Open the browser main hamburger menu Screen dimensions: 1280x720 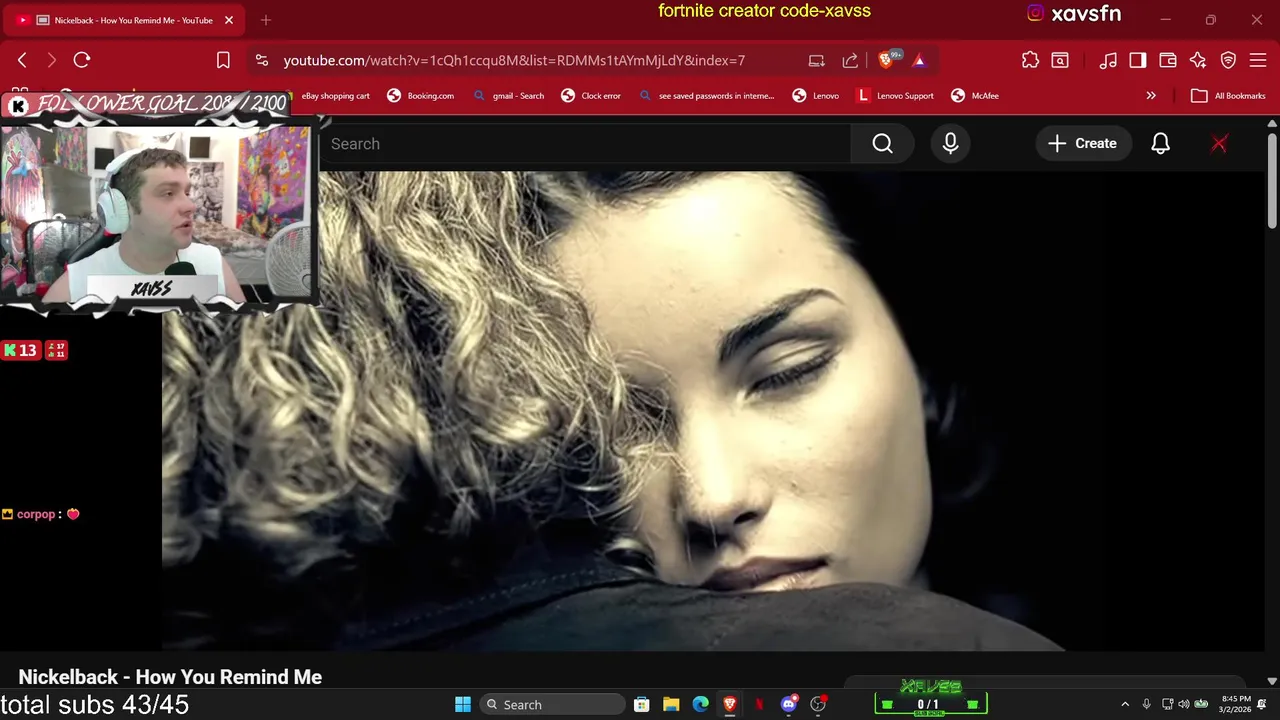coord(1258,60)
